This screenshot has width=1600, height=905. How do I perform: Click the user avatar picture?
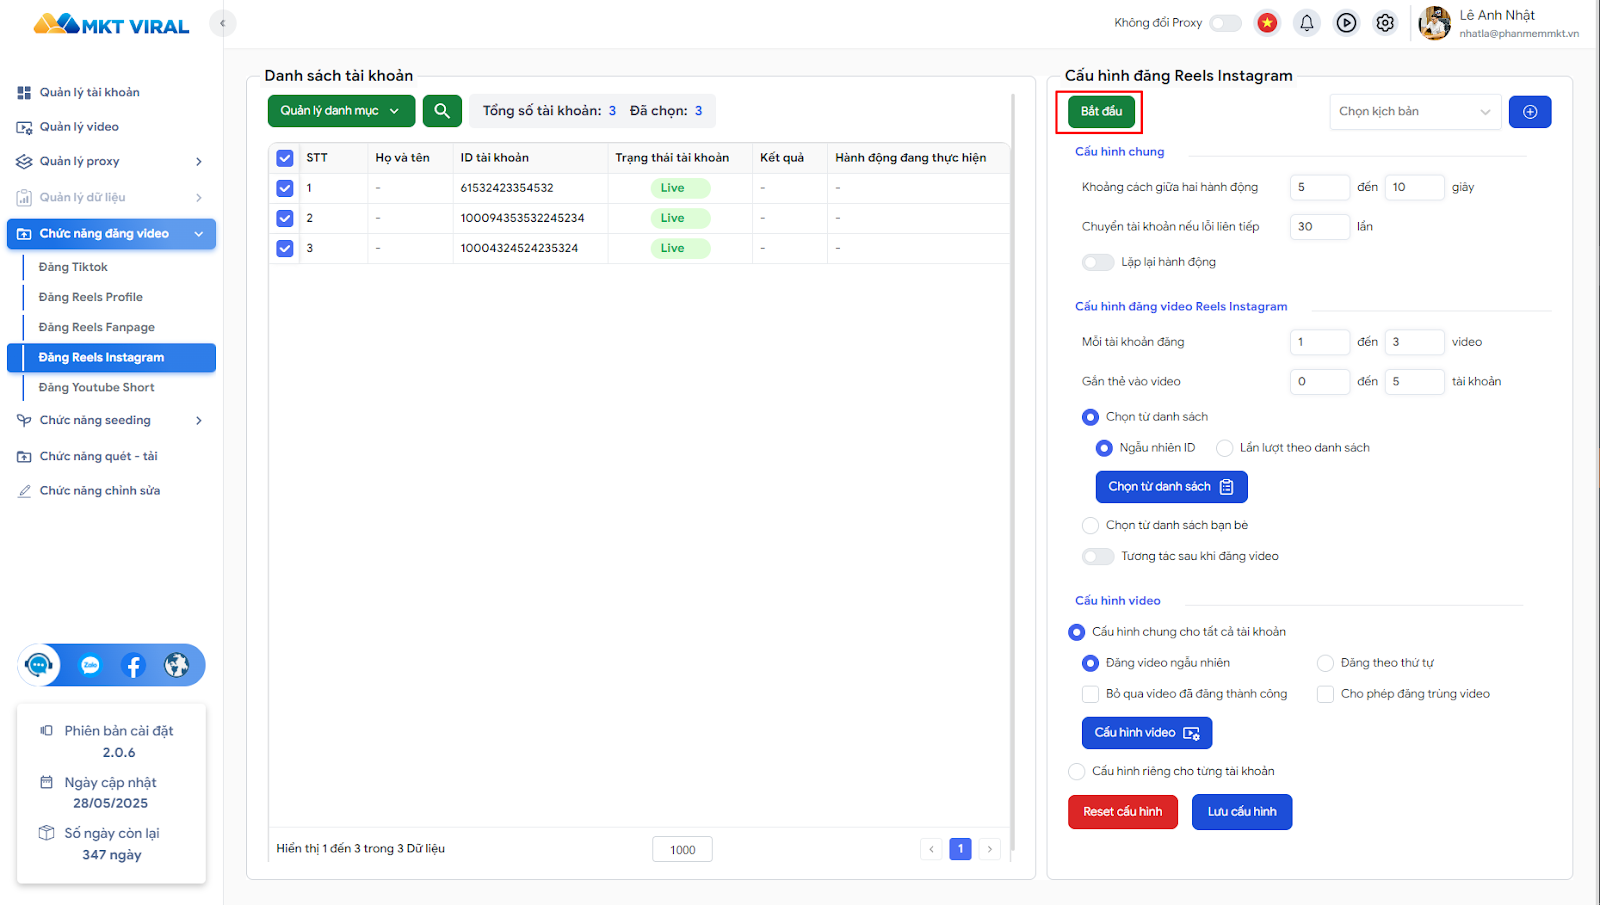point(1434,23)
